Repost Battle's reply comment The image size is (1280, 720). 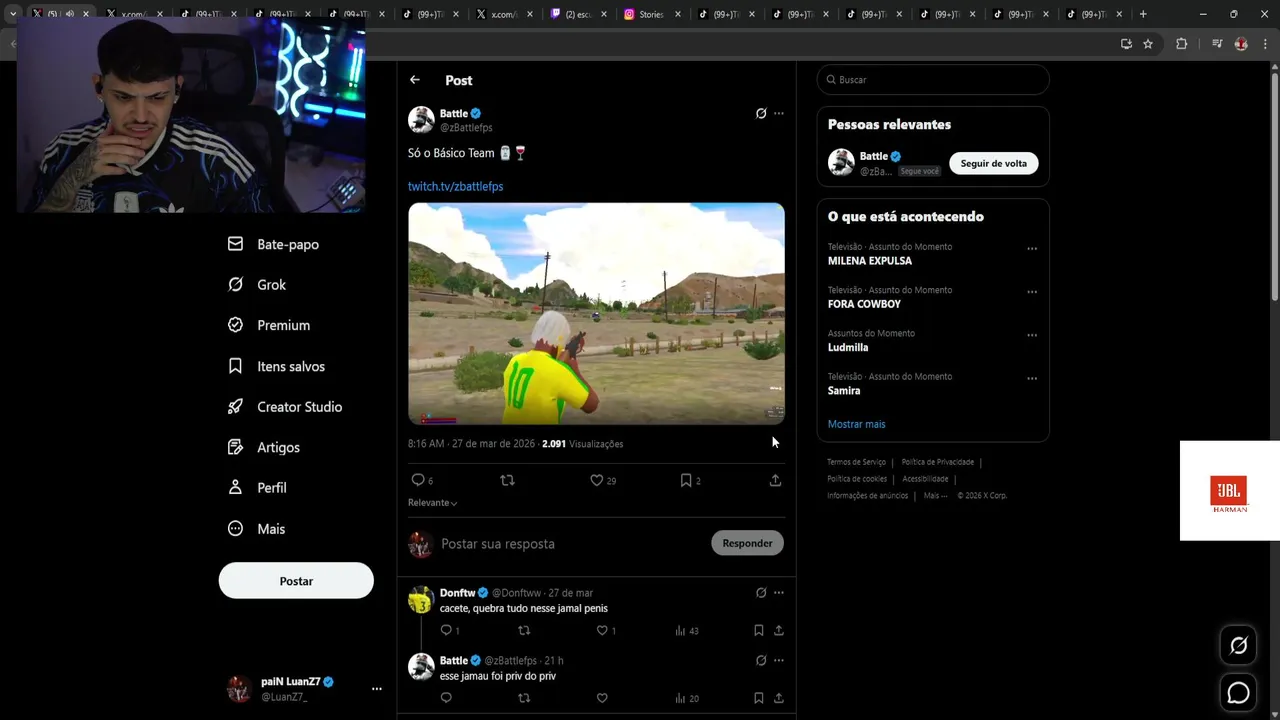(x=524, y=698)
